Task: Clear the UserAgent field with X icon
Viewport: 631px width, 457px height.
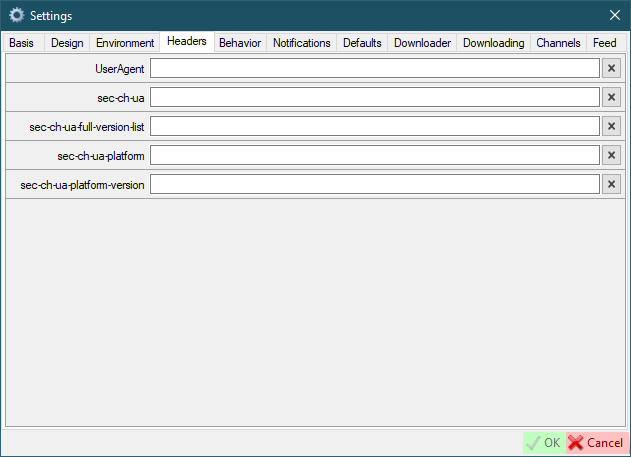Action: click(612, 68)
